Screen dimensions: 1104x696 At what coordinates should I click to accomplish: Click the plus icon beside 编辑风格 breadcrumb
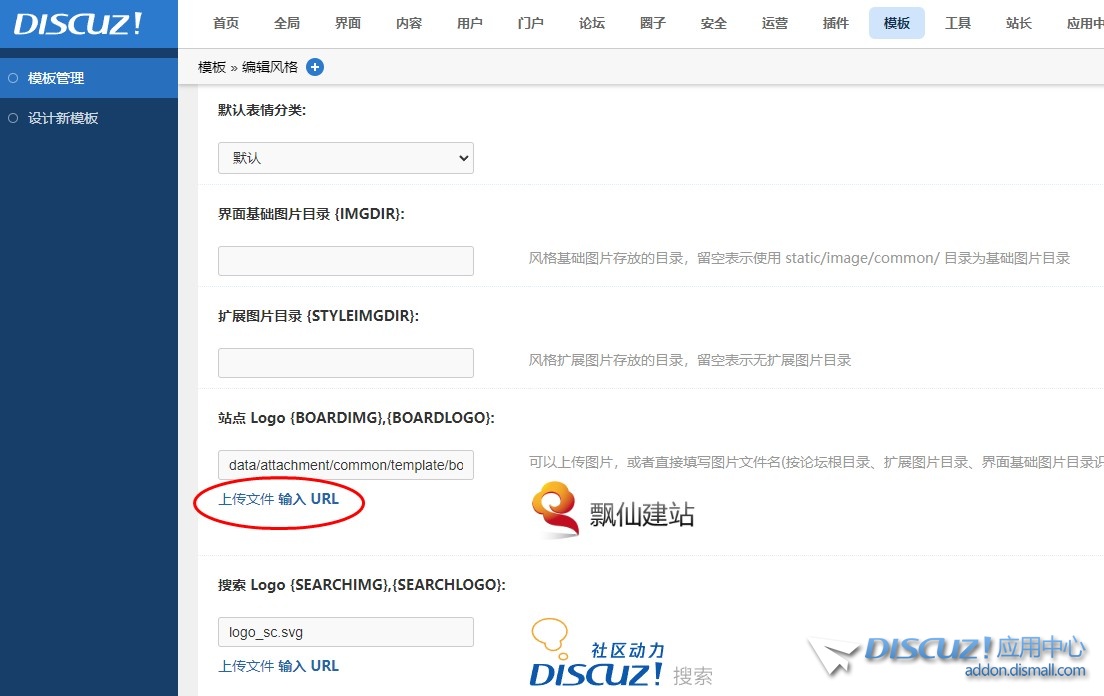(315, 67)
